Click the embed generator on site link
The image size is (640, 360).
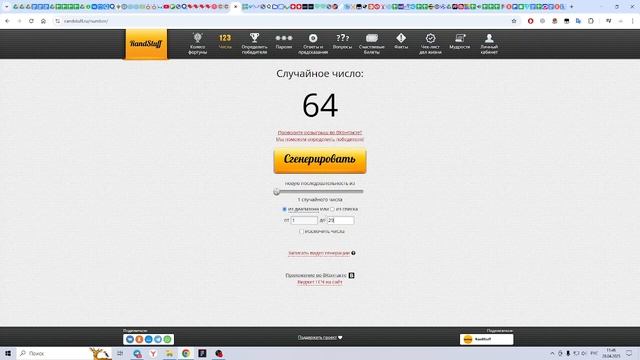pyautogui.click(x=320, y=282)
